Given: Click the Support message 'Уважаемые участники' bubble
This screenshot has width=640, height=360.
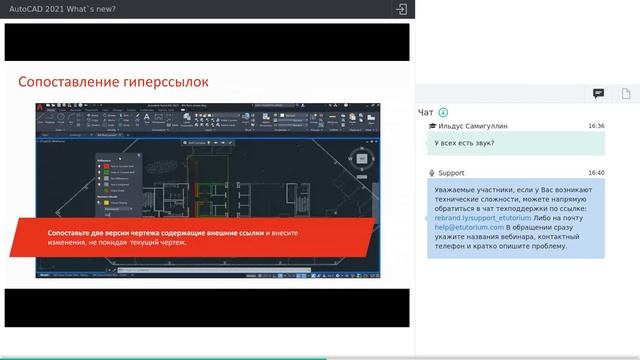Looking at the screenshot, I should pos(516,218).
